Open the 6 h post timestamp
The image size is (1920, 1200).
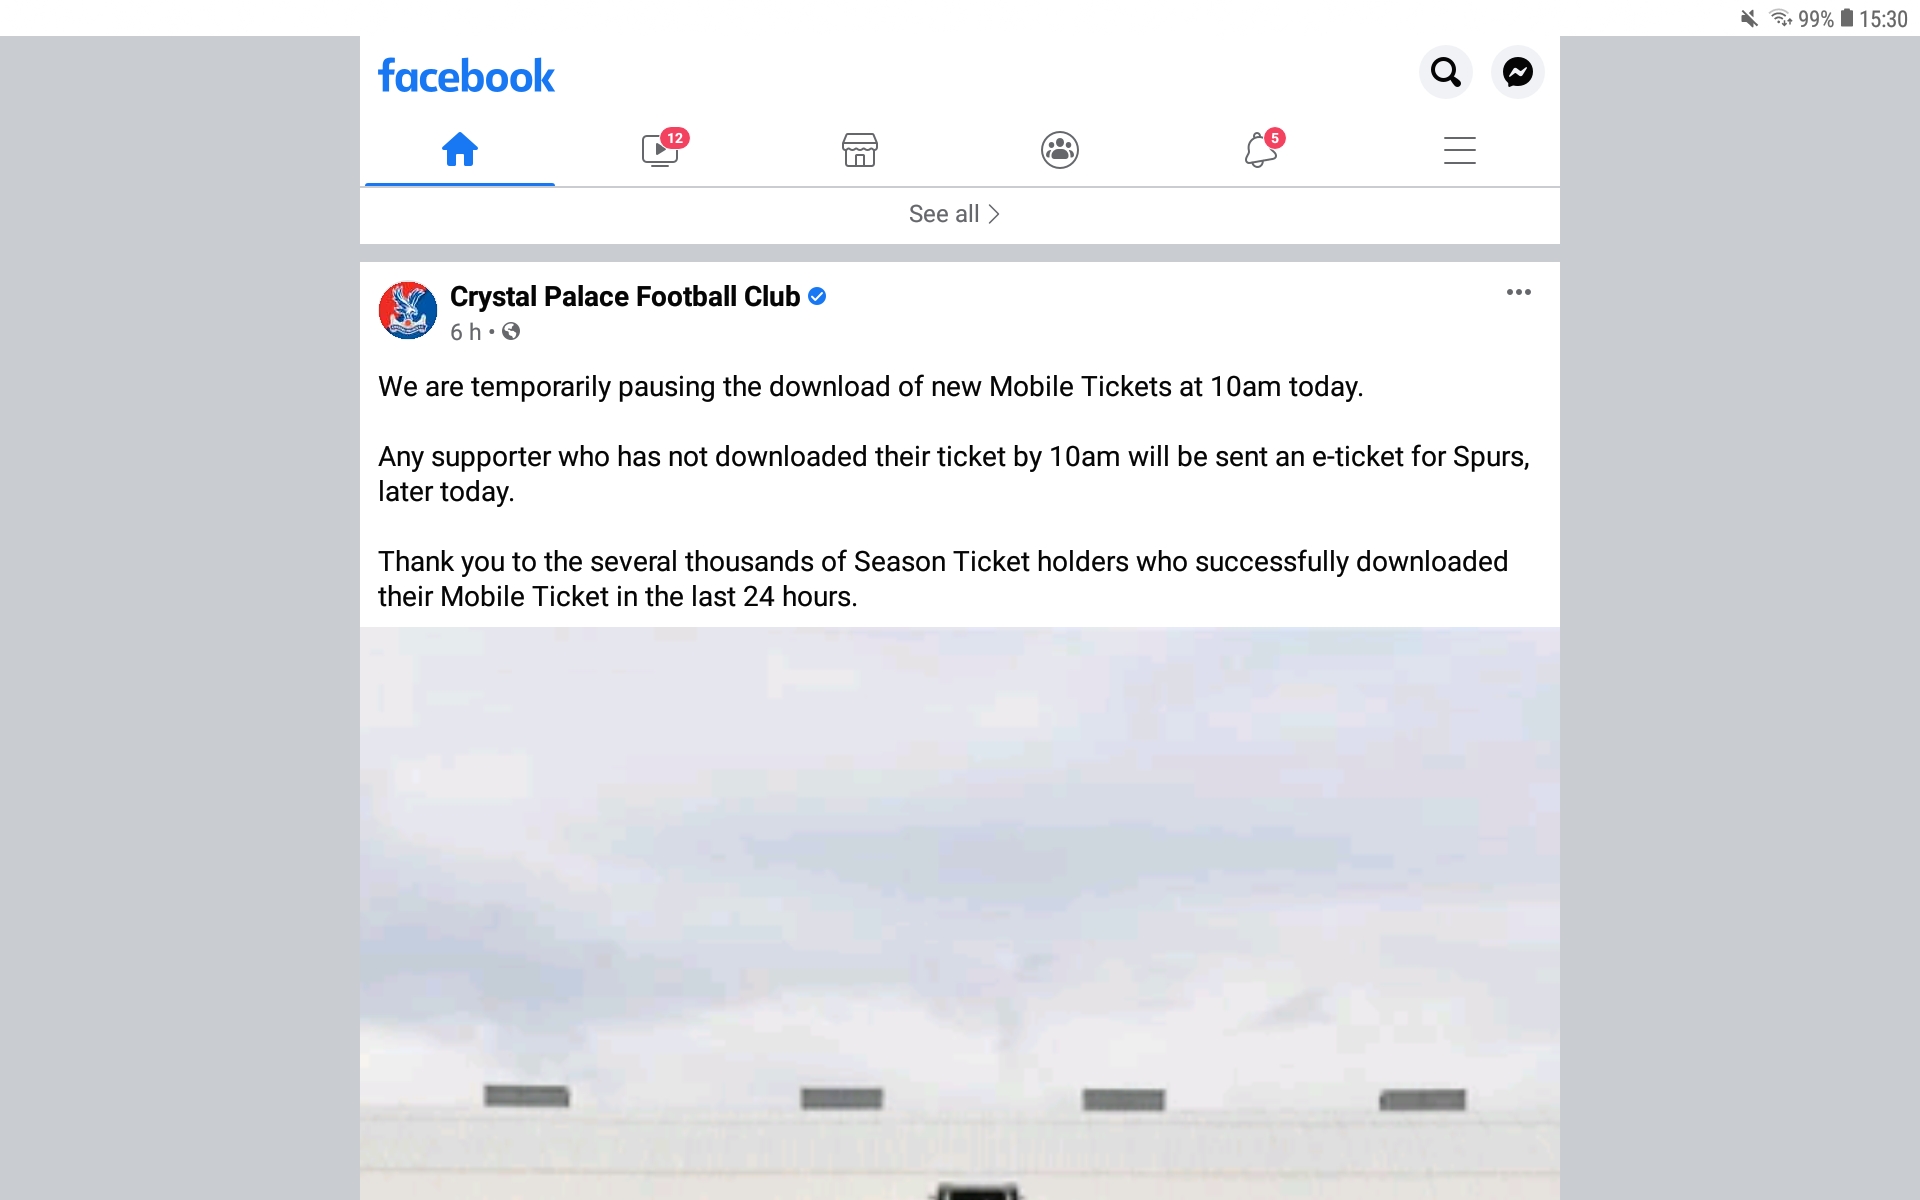[465, 332]
